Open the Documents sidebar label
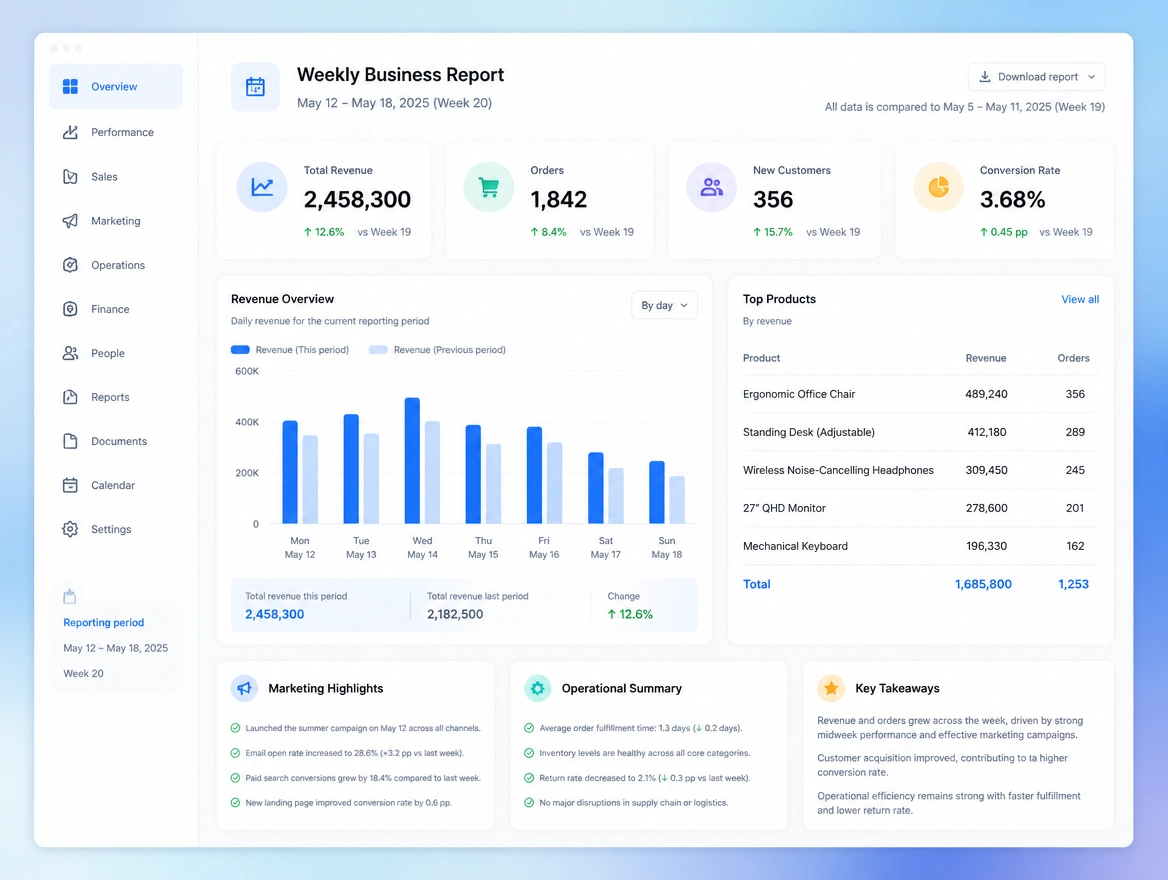The image size is (1168, 880). coord(119,441)
